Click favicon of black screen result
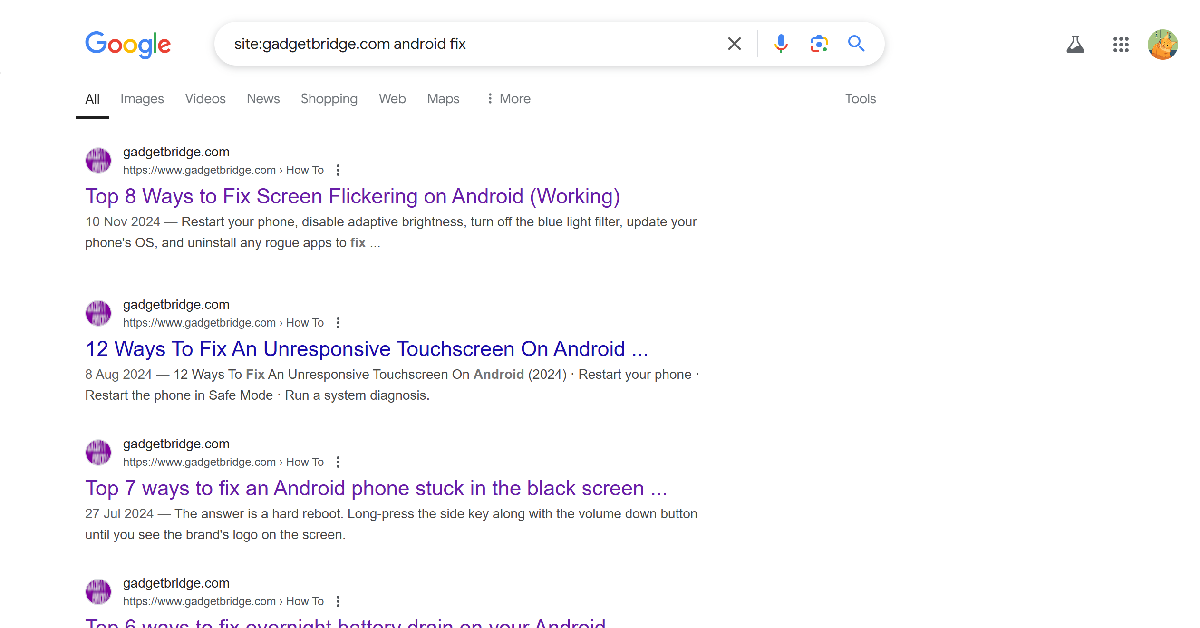1200x628 pixels. coord(98,452)
